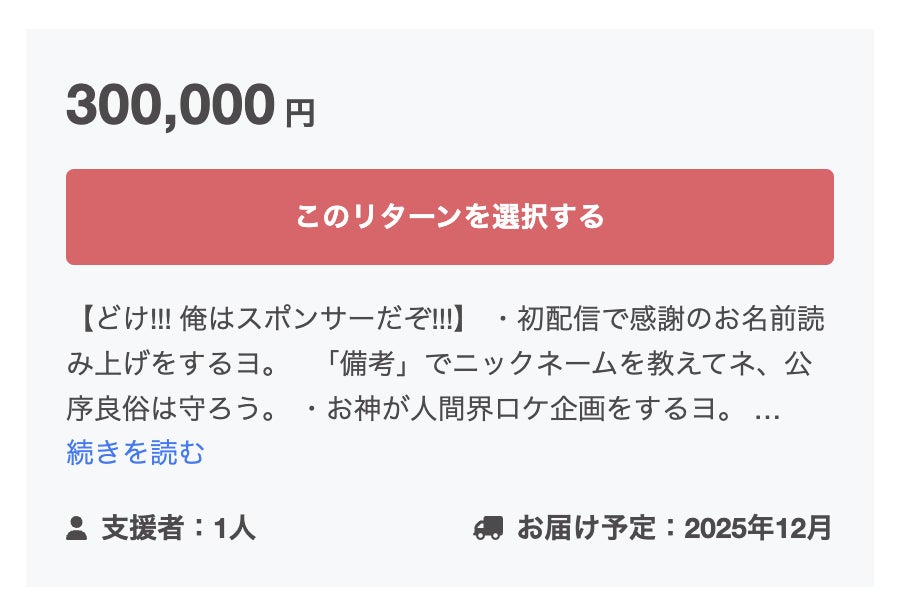The width and height of the screenshot is (910, 602).
Task: Click the 【どけ!!! 俺はスポンサーだぞ!!!】 title text
Action: 270,321
